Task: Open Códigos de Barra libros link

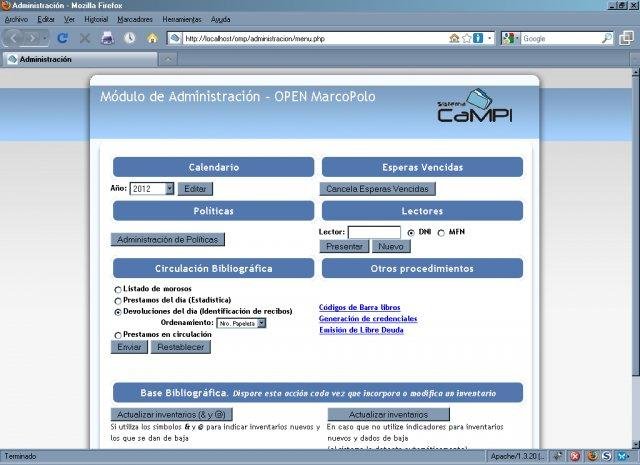Action: coord(360,307)
